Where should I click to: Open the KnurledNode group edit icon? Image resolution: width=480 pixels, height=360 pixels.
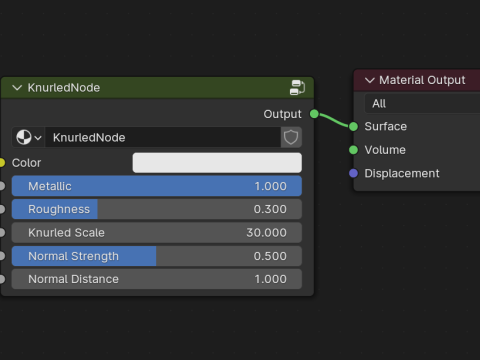(297, 88)
